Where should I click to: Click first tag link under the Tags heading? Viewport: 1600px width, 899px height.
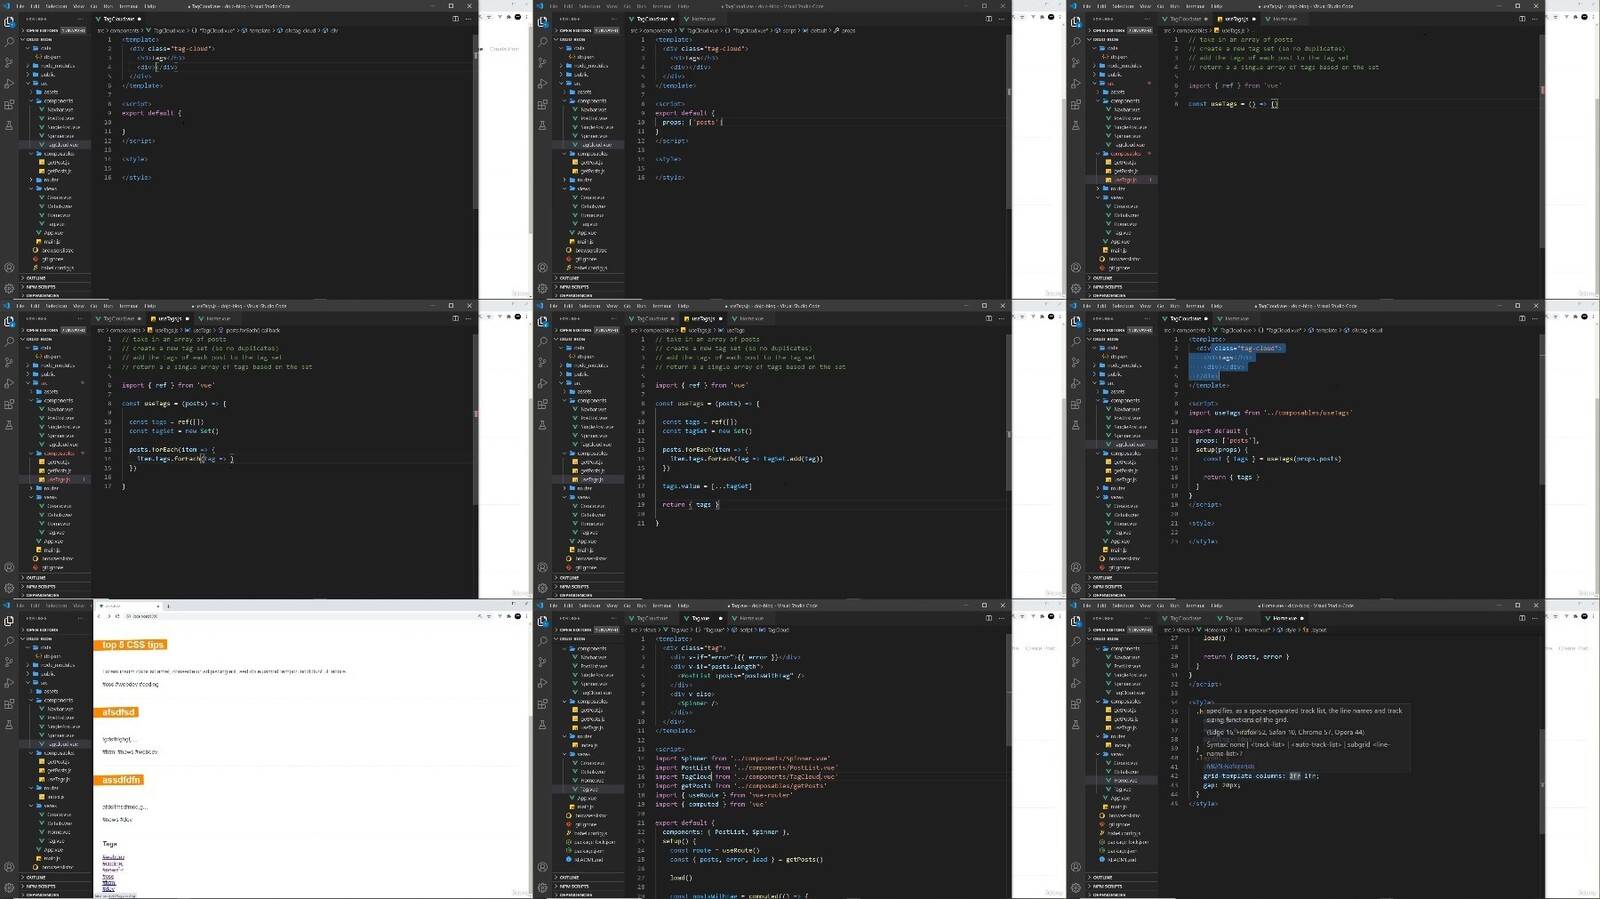click(x=113, y=857)
